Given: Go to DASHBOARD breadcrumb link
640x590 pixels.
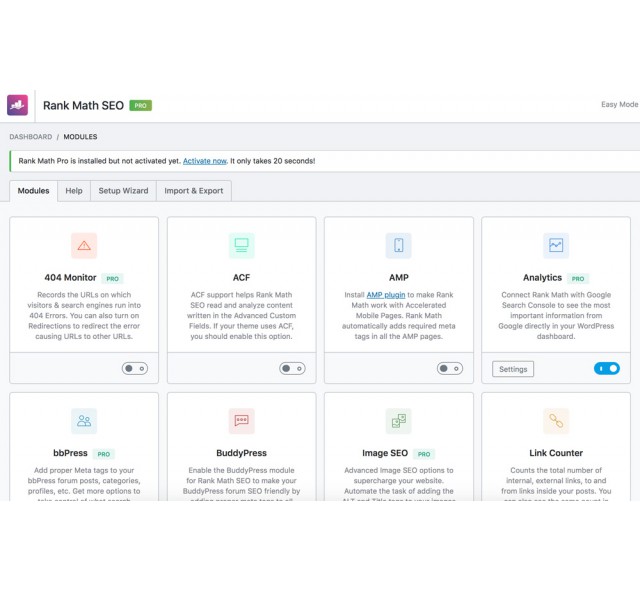Looking at the screenshot, I should [x=31, y=137].
